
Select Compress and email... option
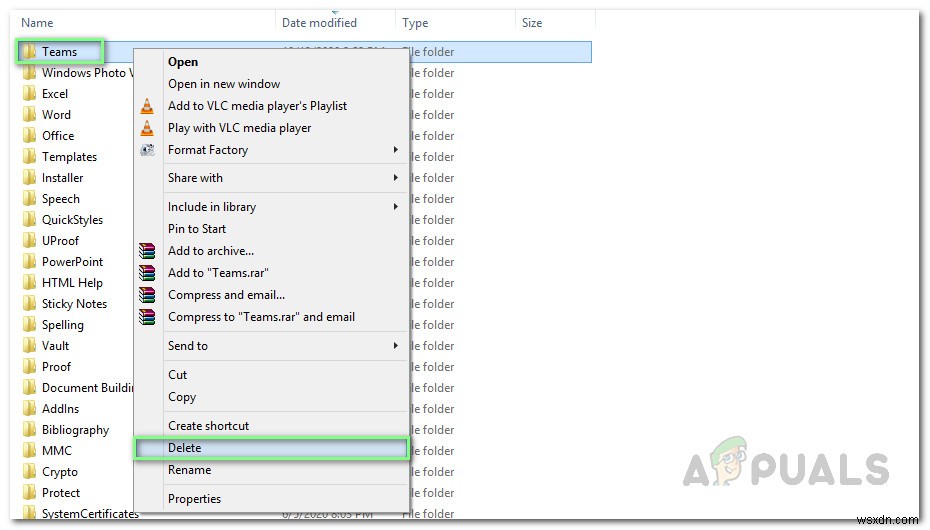226,295
